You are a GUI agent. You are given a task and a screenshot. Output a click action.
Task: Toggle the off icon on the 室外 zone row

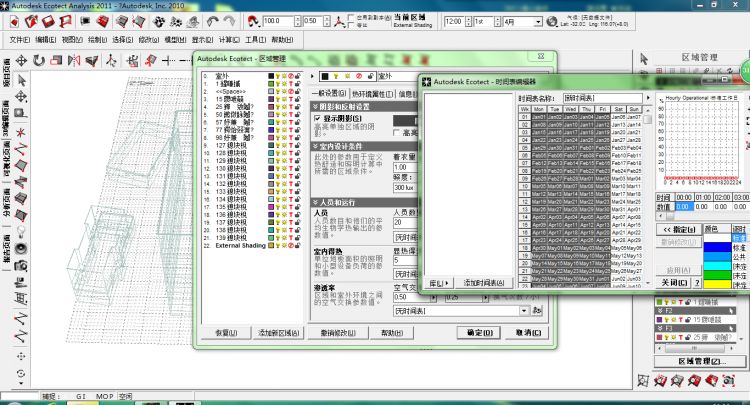[x=291, y=76]
